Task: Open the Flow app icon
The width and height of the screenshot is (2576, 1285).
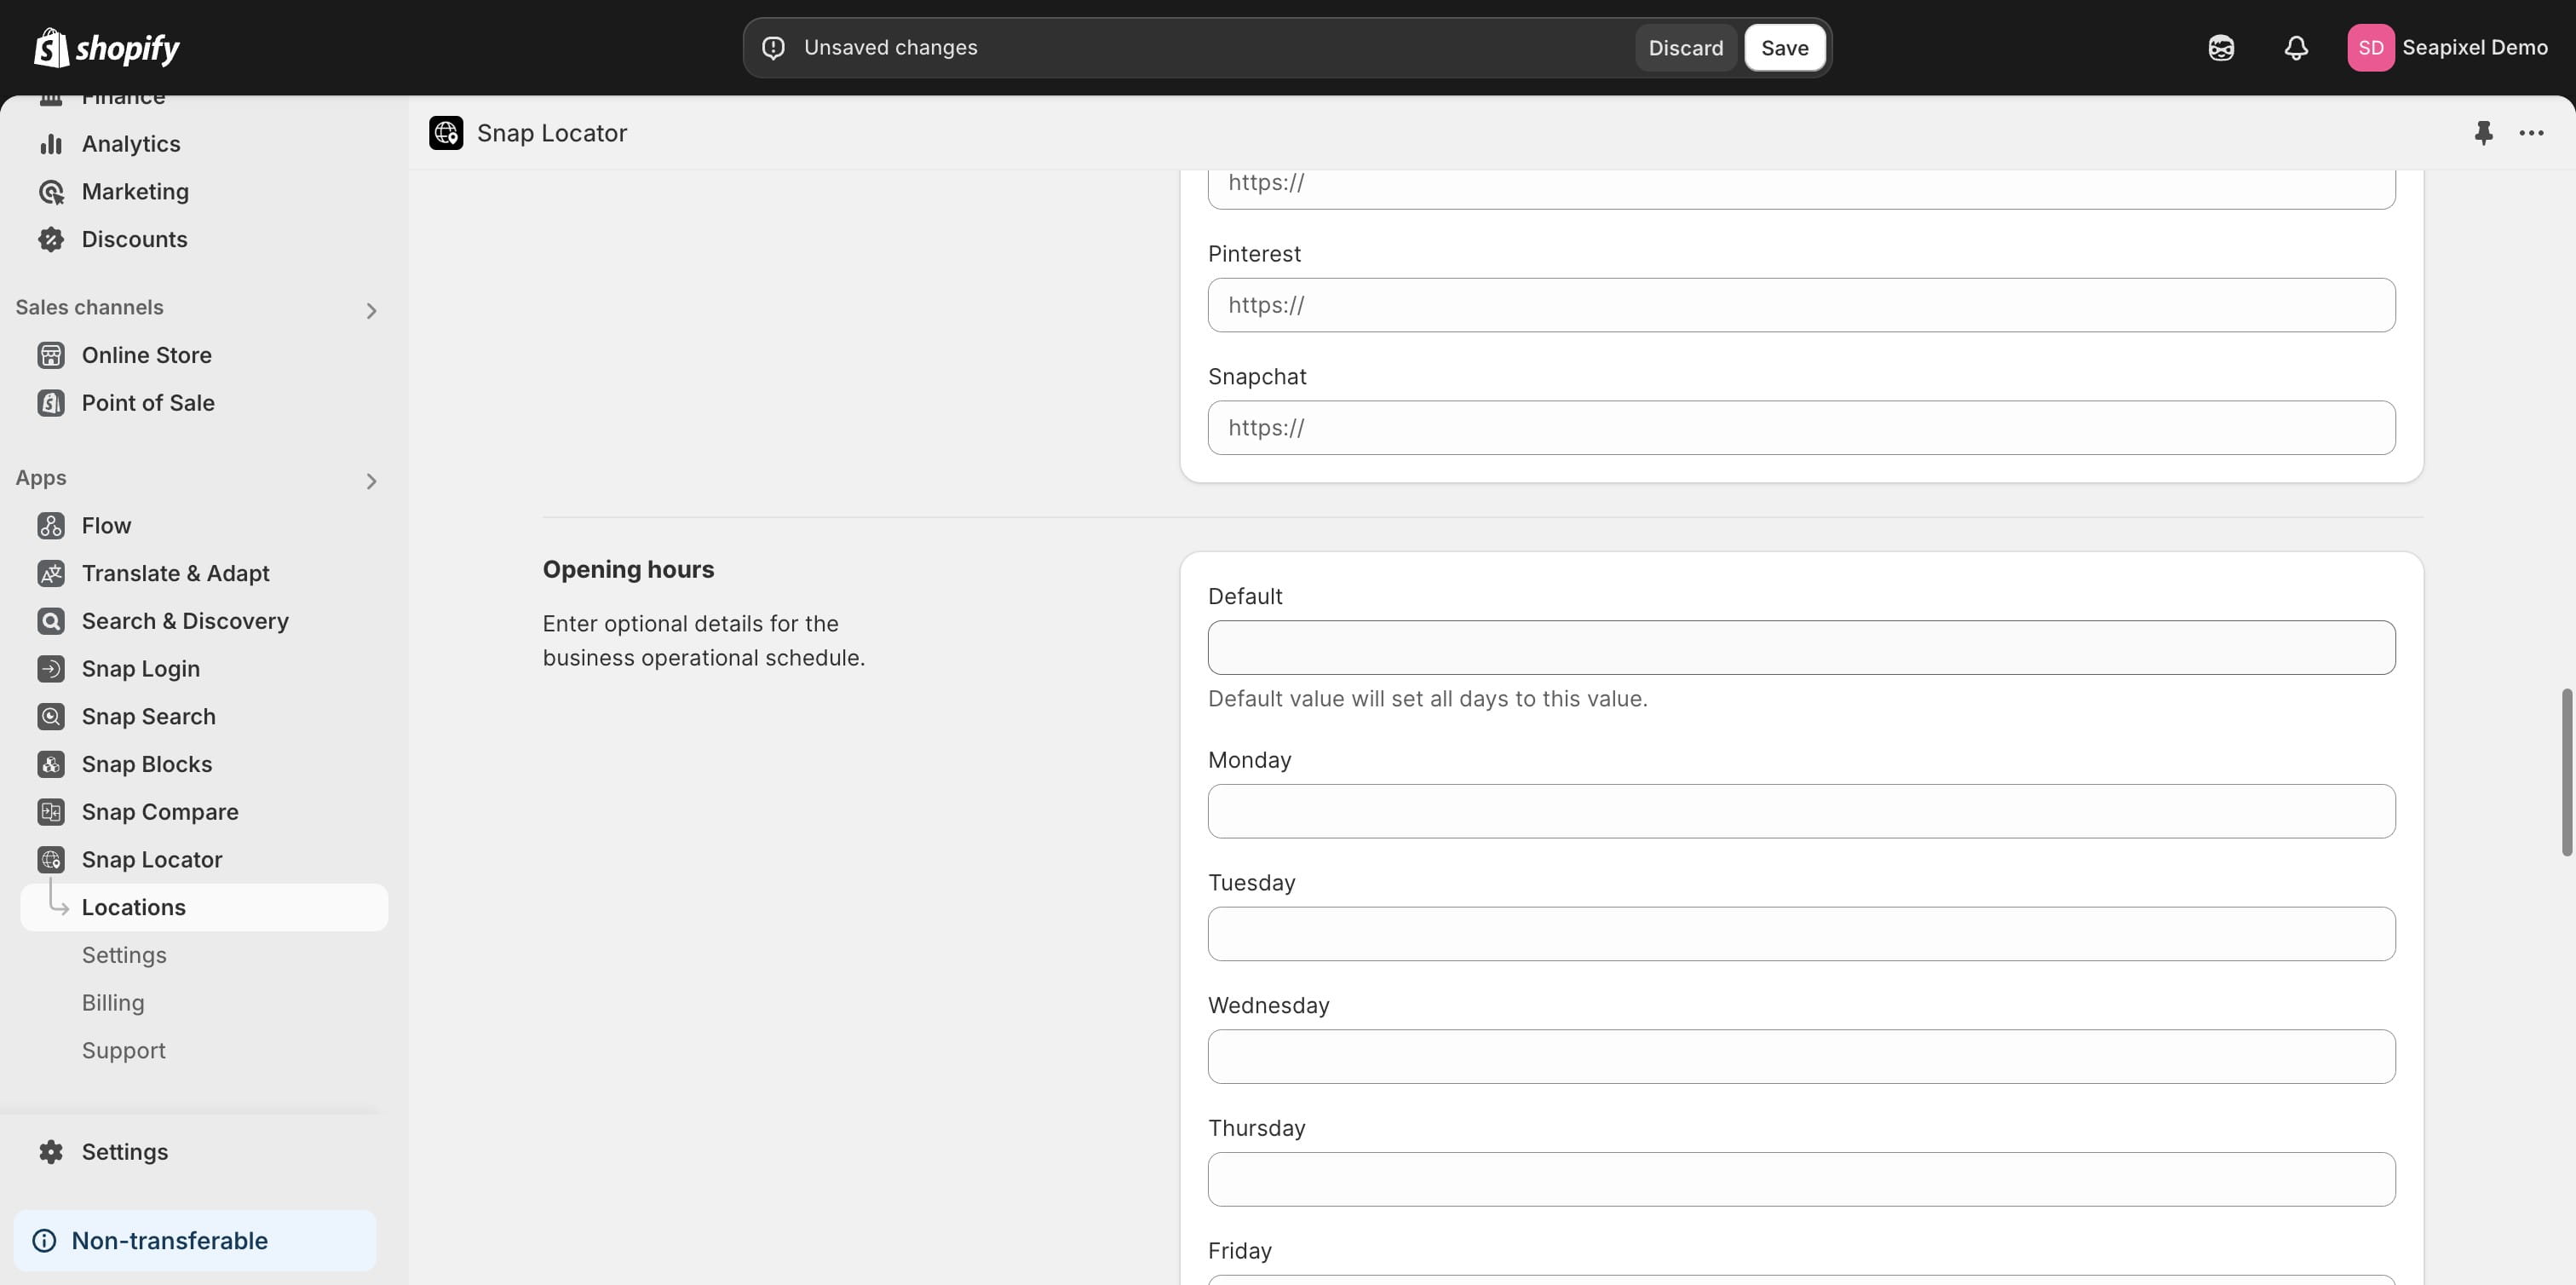Action: tap(51, 525)
